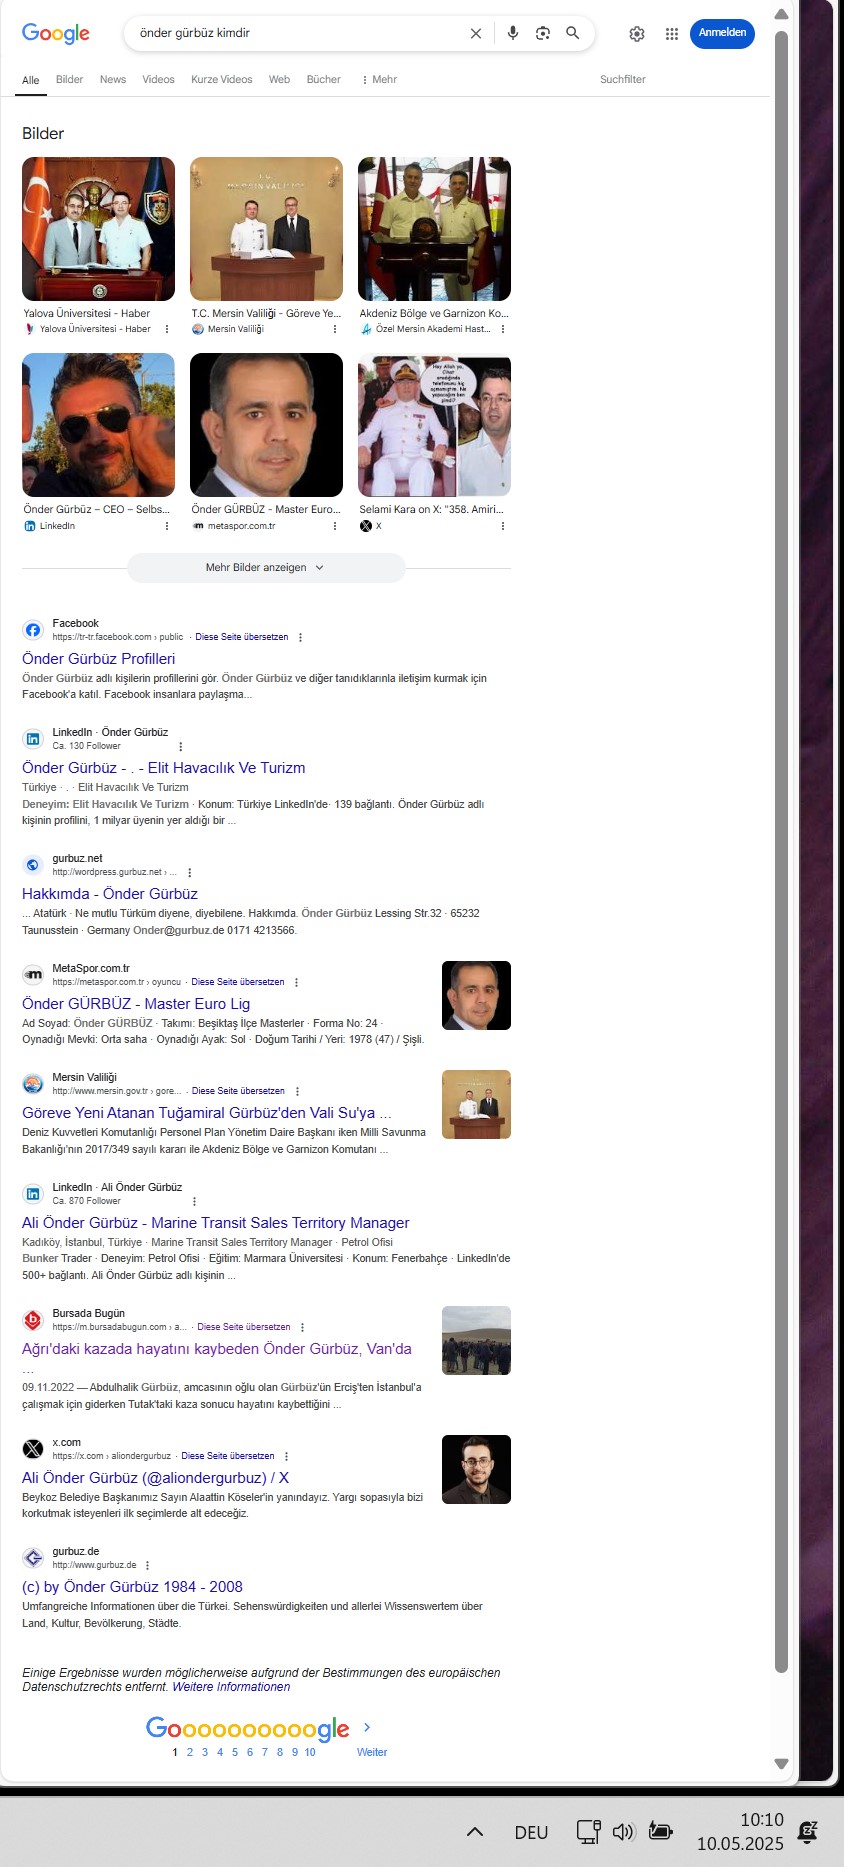844x1867 pixels.
Task: Open more options for Mersin Valiliği result
Action: pyautogui.click(x=297, y=1091)
